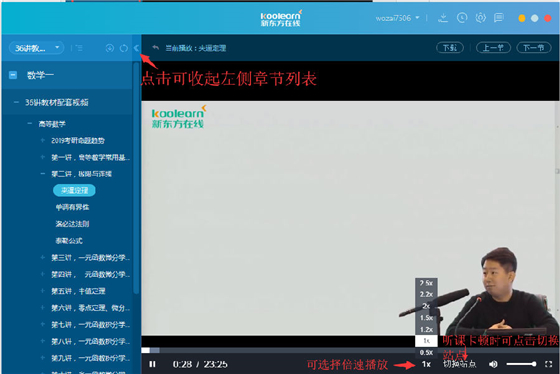The height and width of the screenshot is (374, 560).
Task: Choose 2x playback speed
Action: pyautogui.click(x=426, y=306)
